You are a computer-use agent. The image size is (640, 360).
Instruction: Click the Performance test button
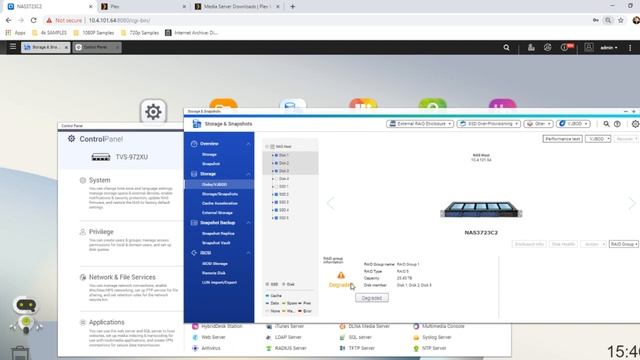(562, 139)
